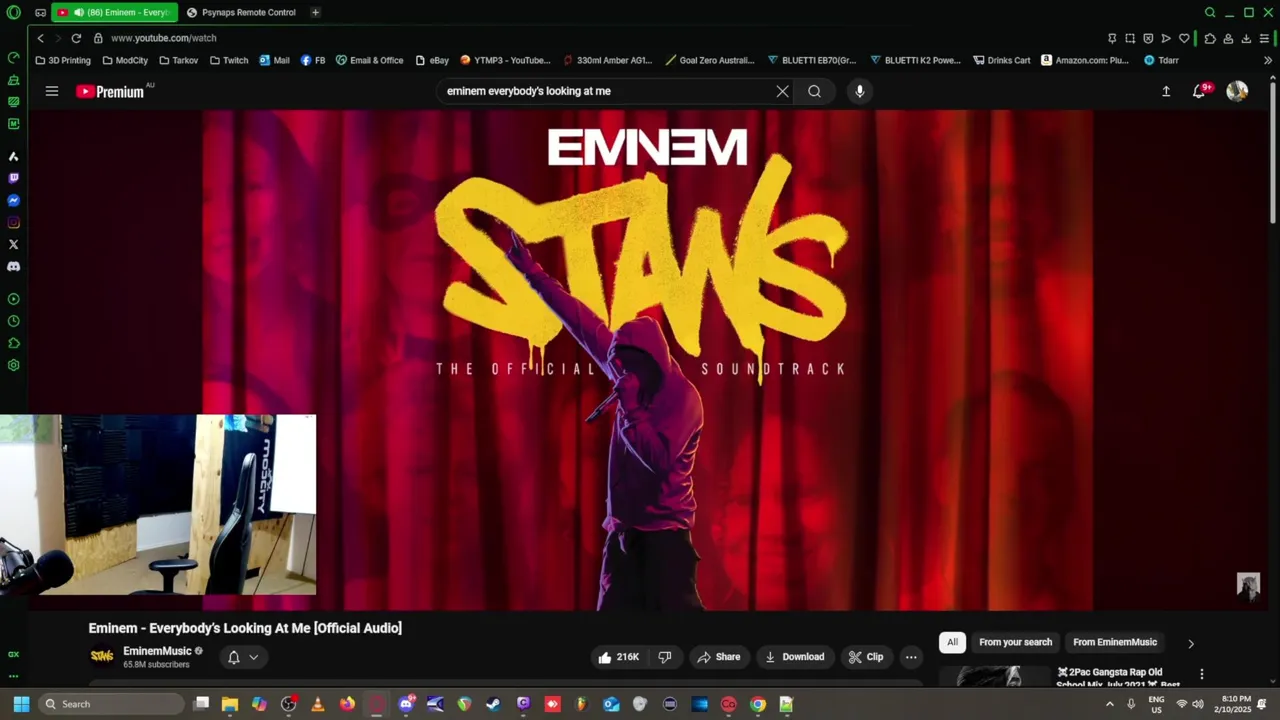
Task: Open Steam from the taskbar
Action: point(494,704)
